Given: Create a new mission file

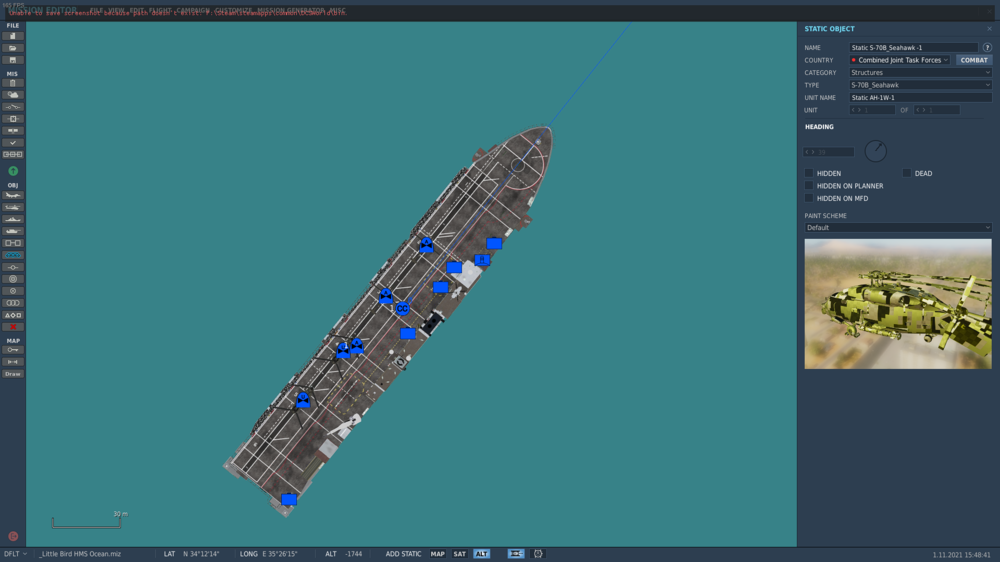Looking at the screenshot, I should 13,36.
